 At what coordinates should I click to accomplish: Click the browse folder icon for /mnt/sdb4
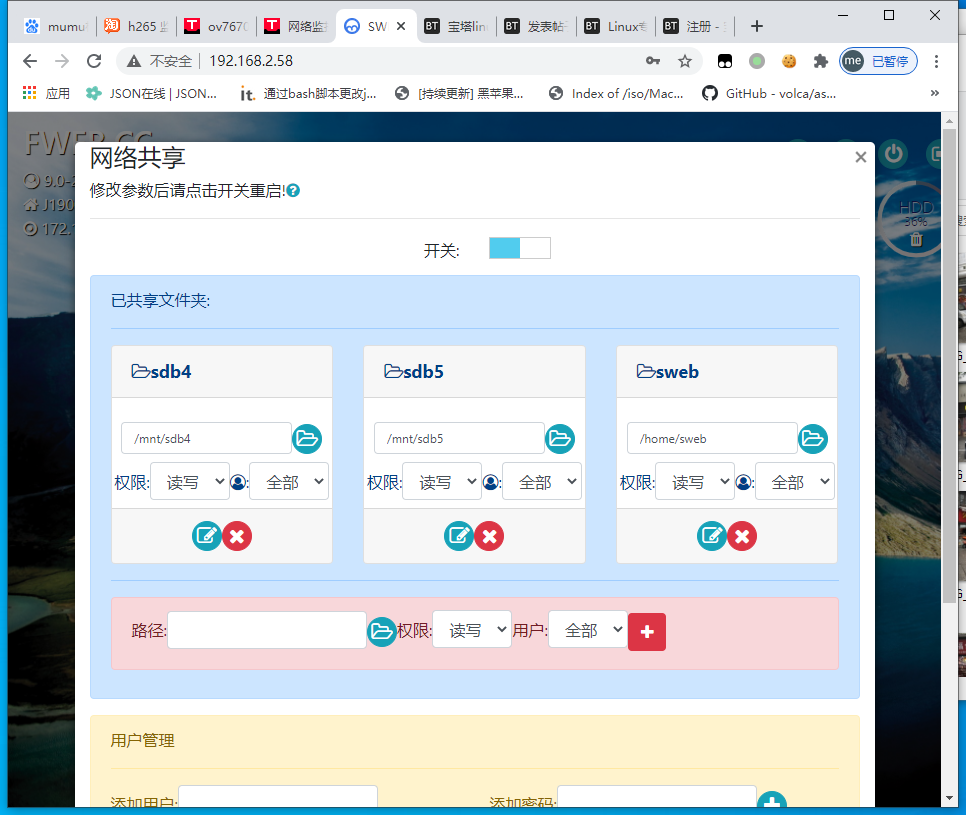tap(307, 438)
